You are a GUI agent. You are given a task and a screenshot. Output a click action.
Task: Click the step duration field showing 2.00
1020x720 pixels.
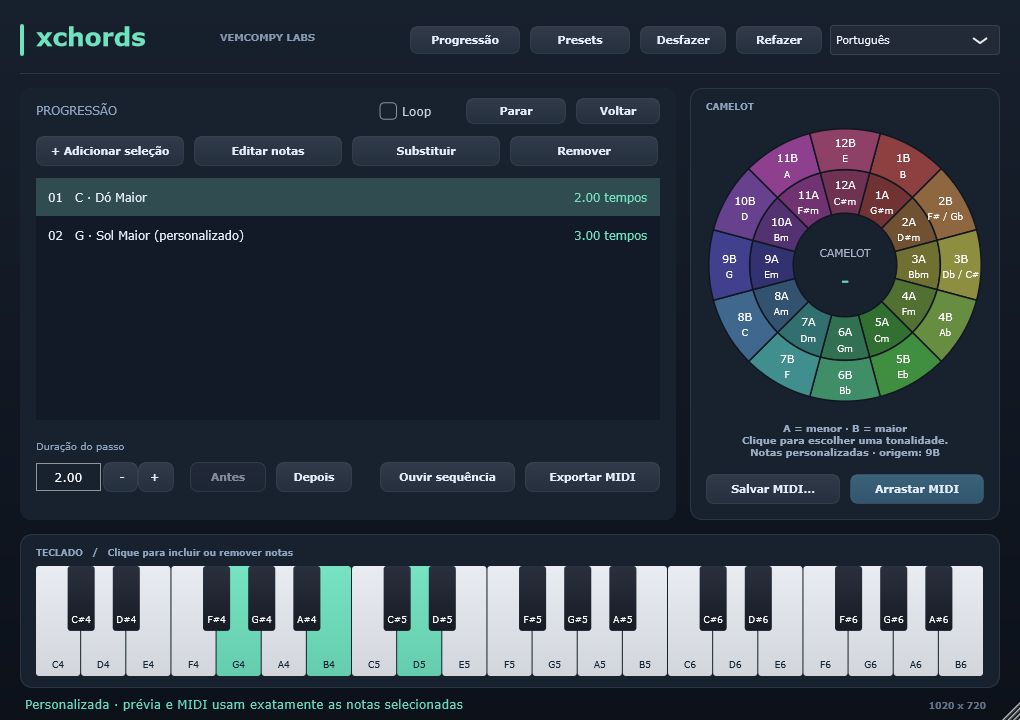tap(68, 477)
